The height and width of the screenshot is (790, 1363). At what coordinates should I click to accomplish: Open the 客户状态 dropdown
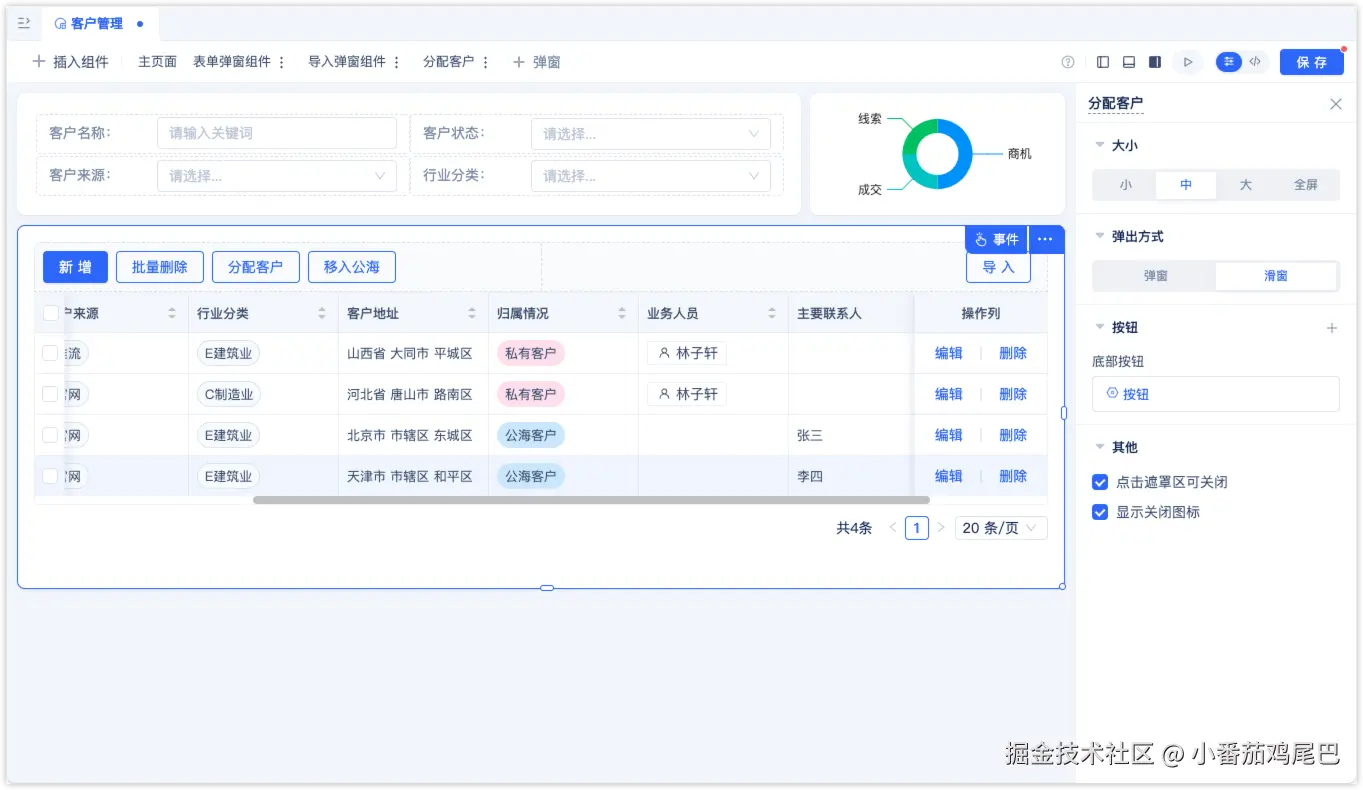(x=651, y=133)
